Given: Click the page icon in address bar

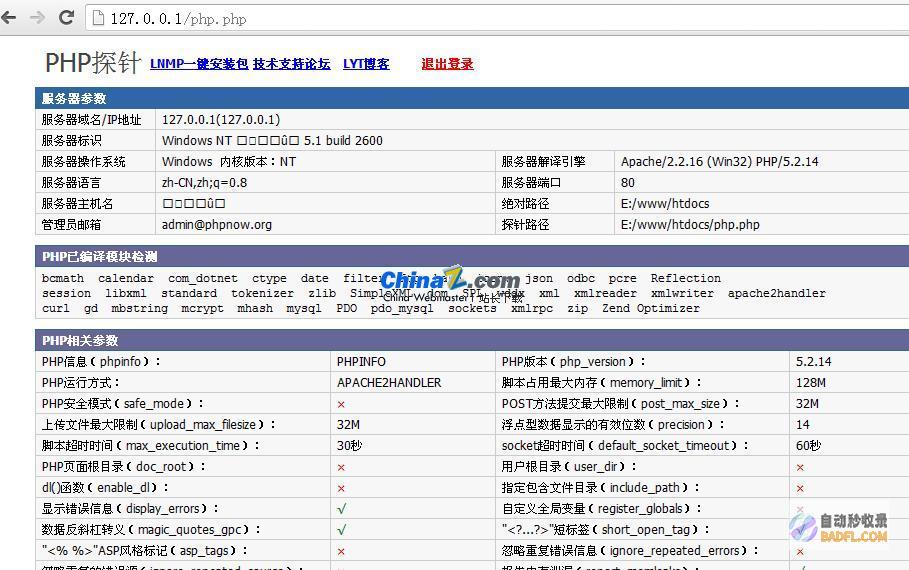Looking at the screenshot, I should coord(99,19).
